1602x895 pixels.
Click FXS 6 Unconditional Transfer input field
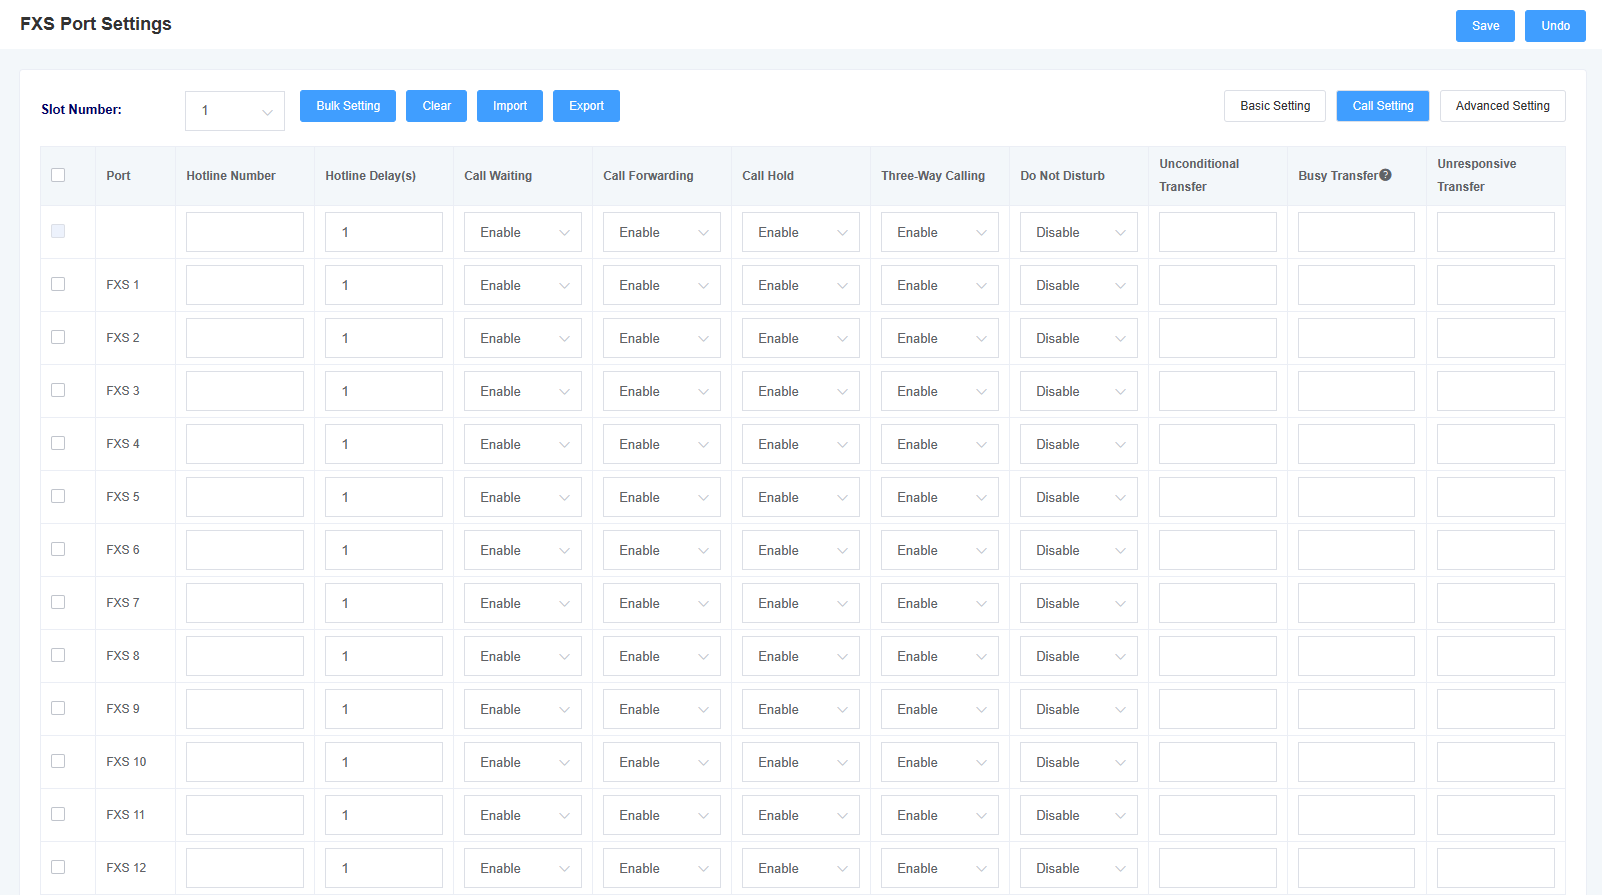1218,550
